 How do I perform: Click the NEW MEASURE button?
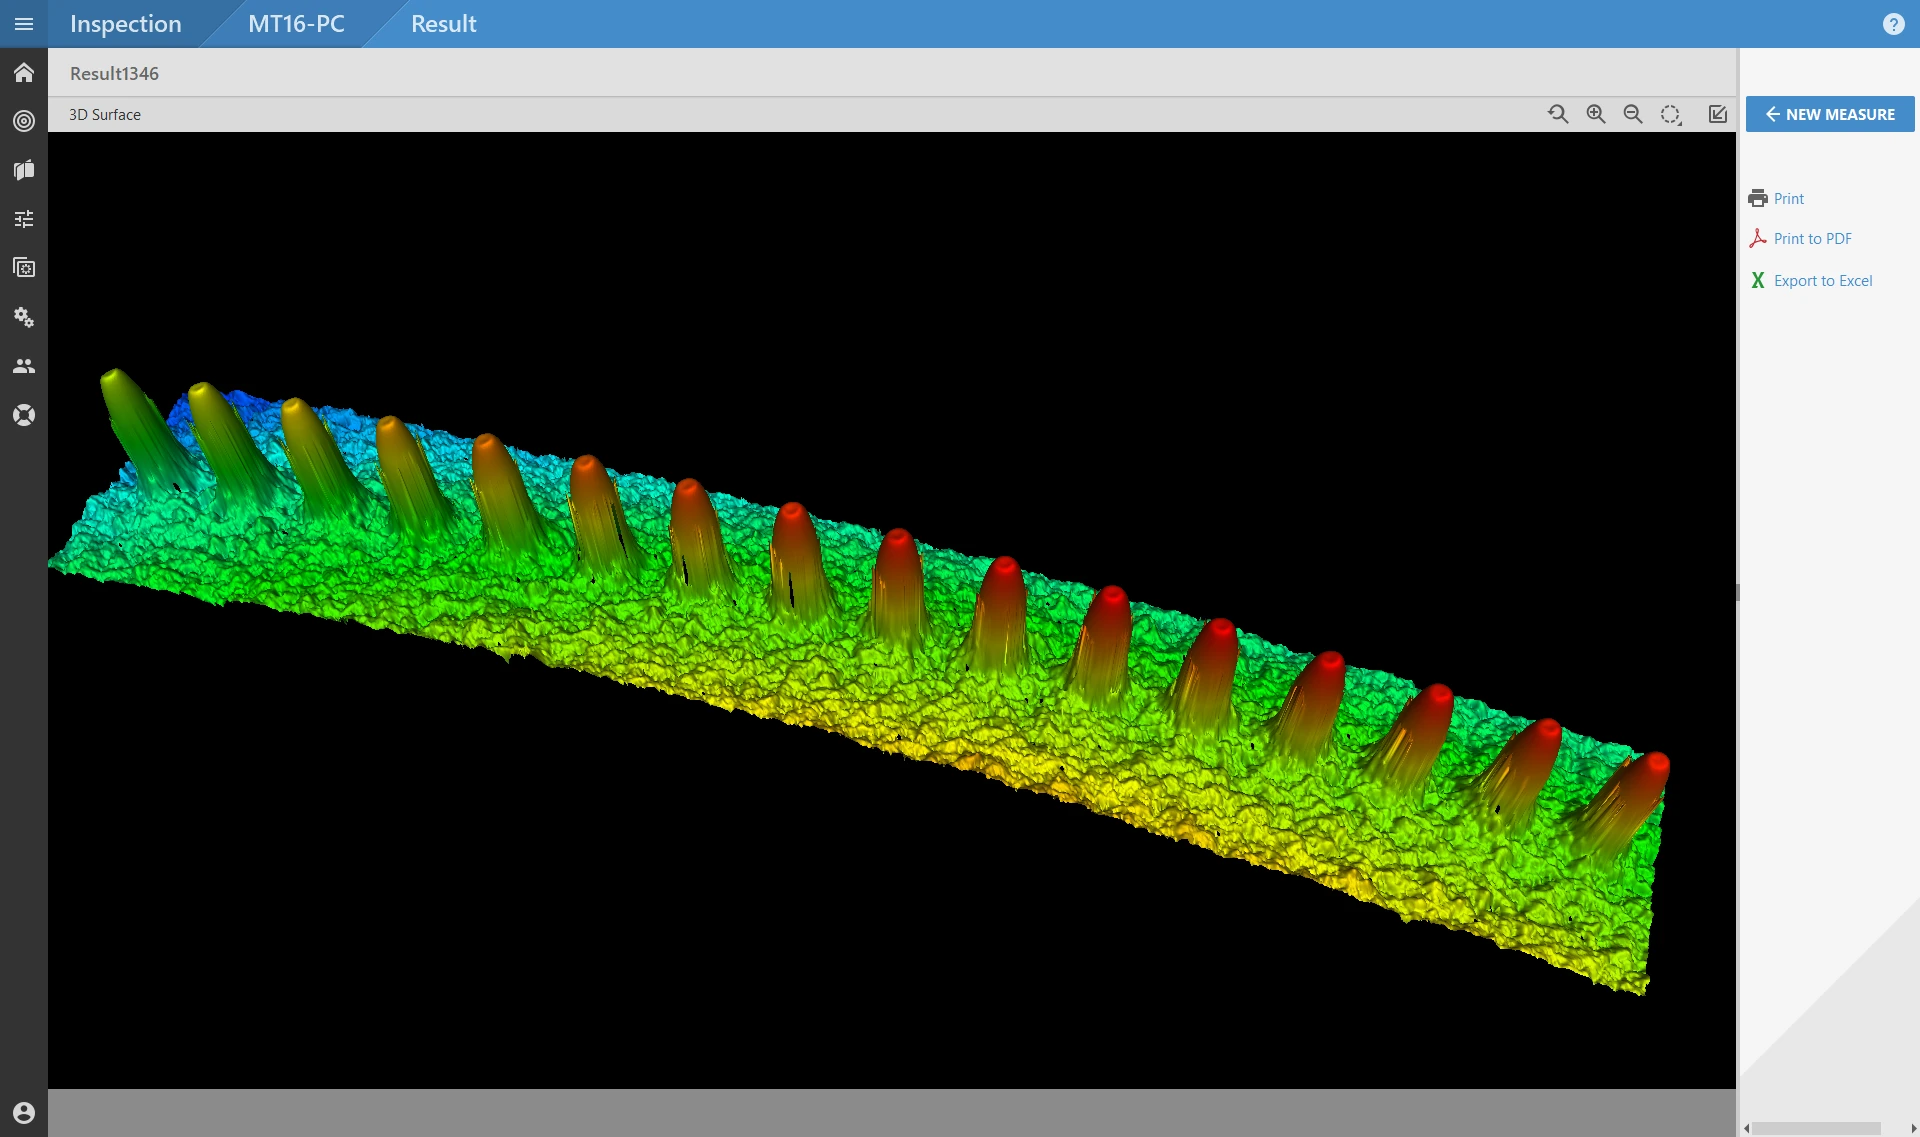tap(1829, 114)
